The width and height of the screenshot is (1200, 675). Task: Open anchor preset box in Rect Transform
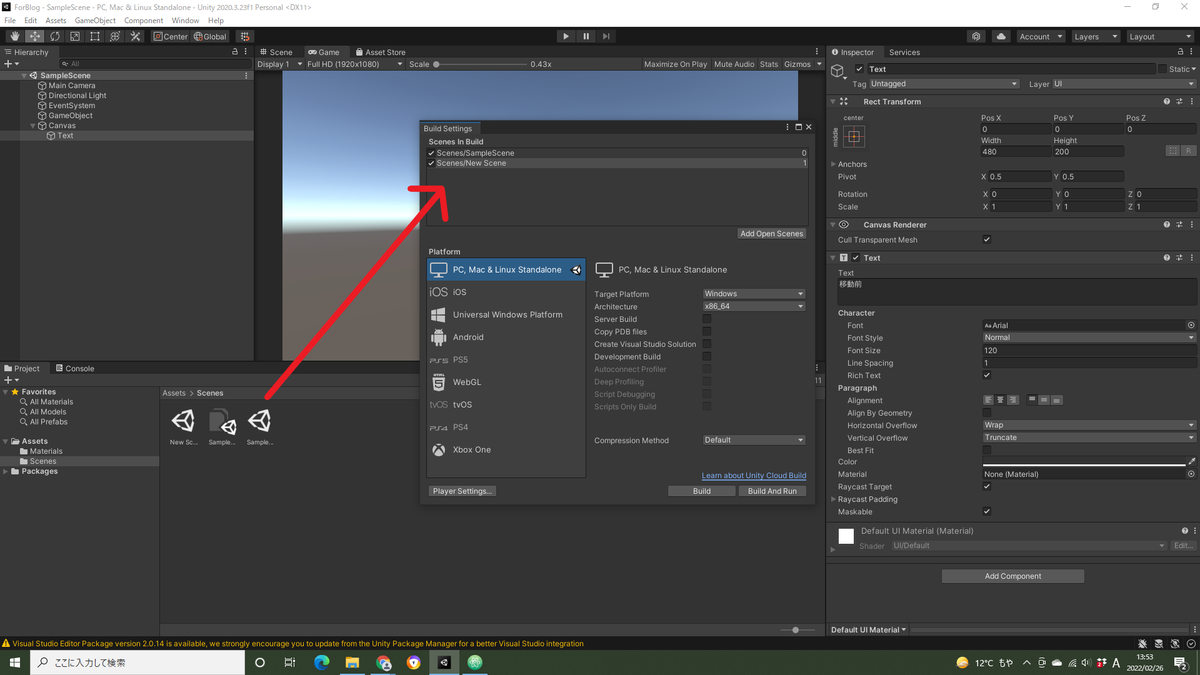pyautogui.click(x=854, y=136)
